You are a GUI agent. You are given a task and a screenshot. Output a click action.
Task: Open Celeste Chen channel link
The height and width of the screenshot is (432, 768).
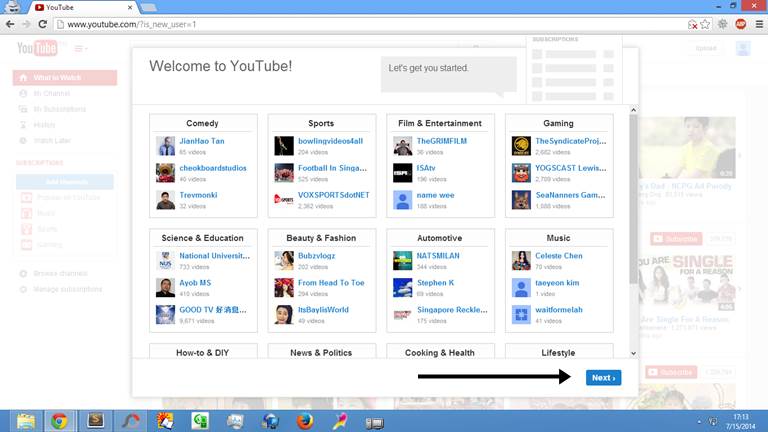coord(559,256)
